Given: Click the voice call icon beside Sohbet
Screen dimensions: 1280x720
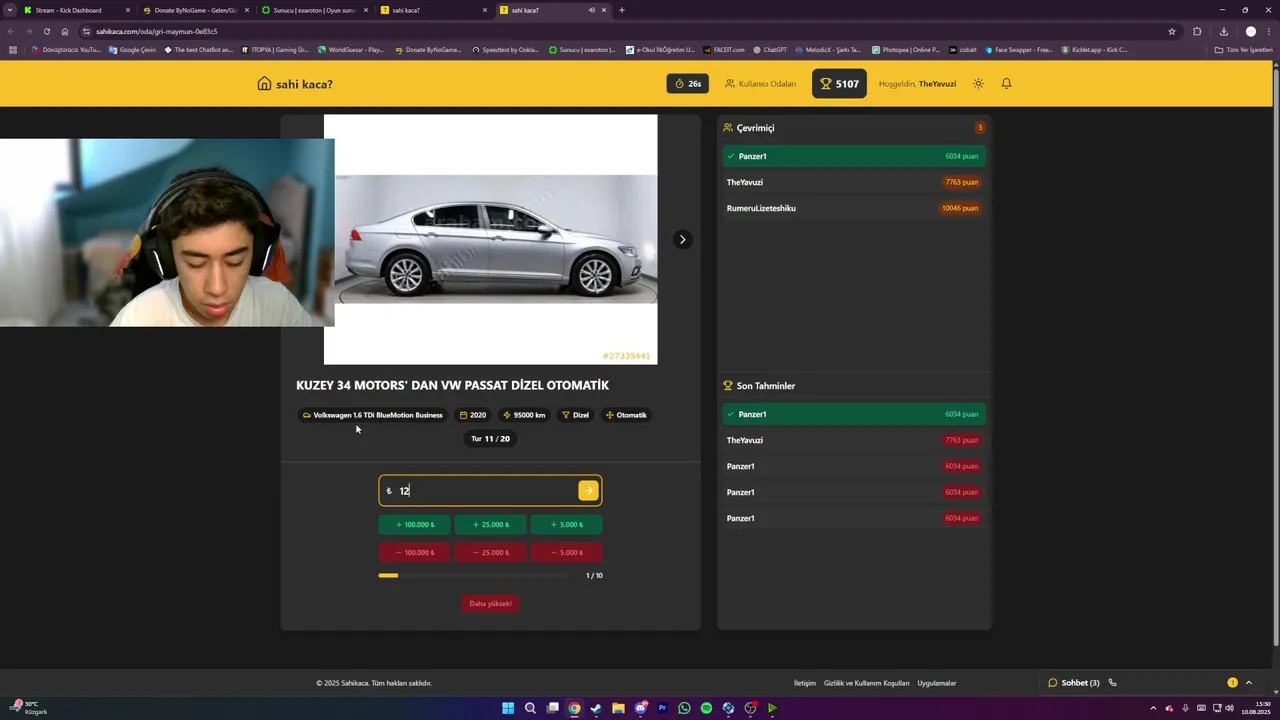Looking at the screenshot, I should coord(1112,683).
